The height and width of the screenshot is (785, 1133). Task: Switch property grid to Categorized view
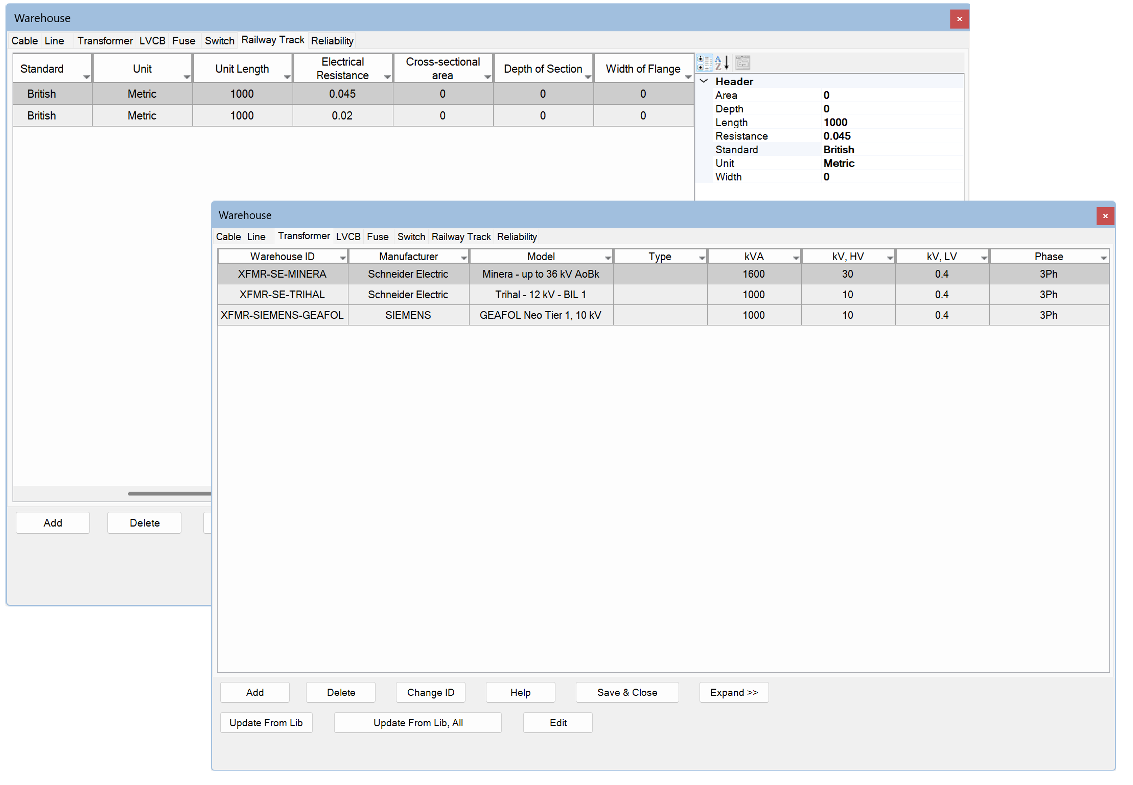point(704,63)
